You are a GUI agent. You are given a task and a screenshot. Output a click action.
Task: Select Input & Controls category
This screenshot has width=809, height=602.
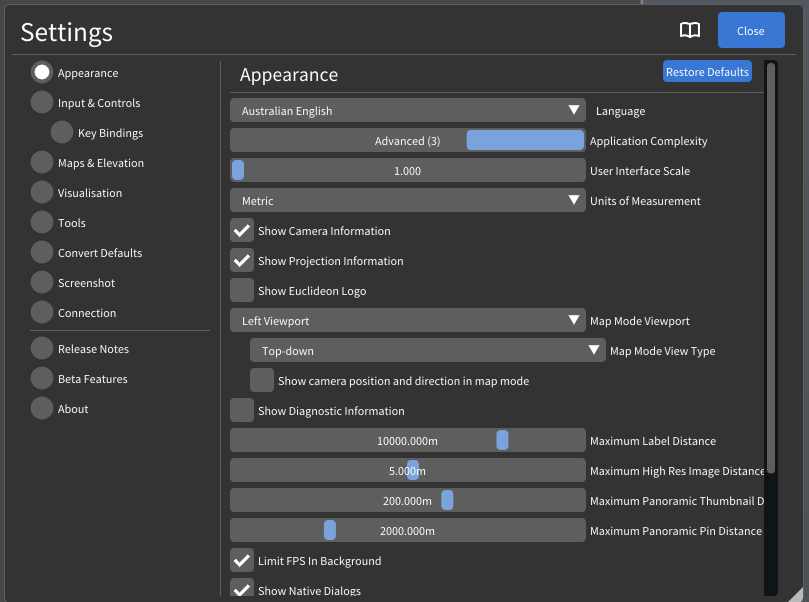(x=86, y=103)
